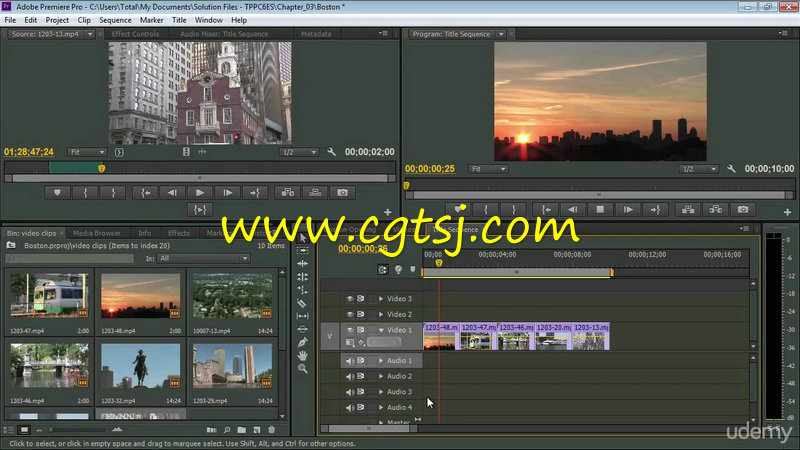
Task: Click the Overwrite button in Source monitor
Action: coord(315,193)
